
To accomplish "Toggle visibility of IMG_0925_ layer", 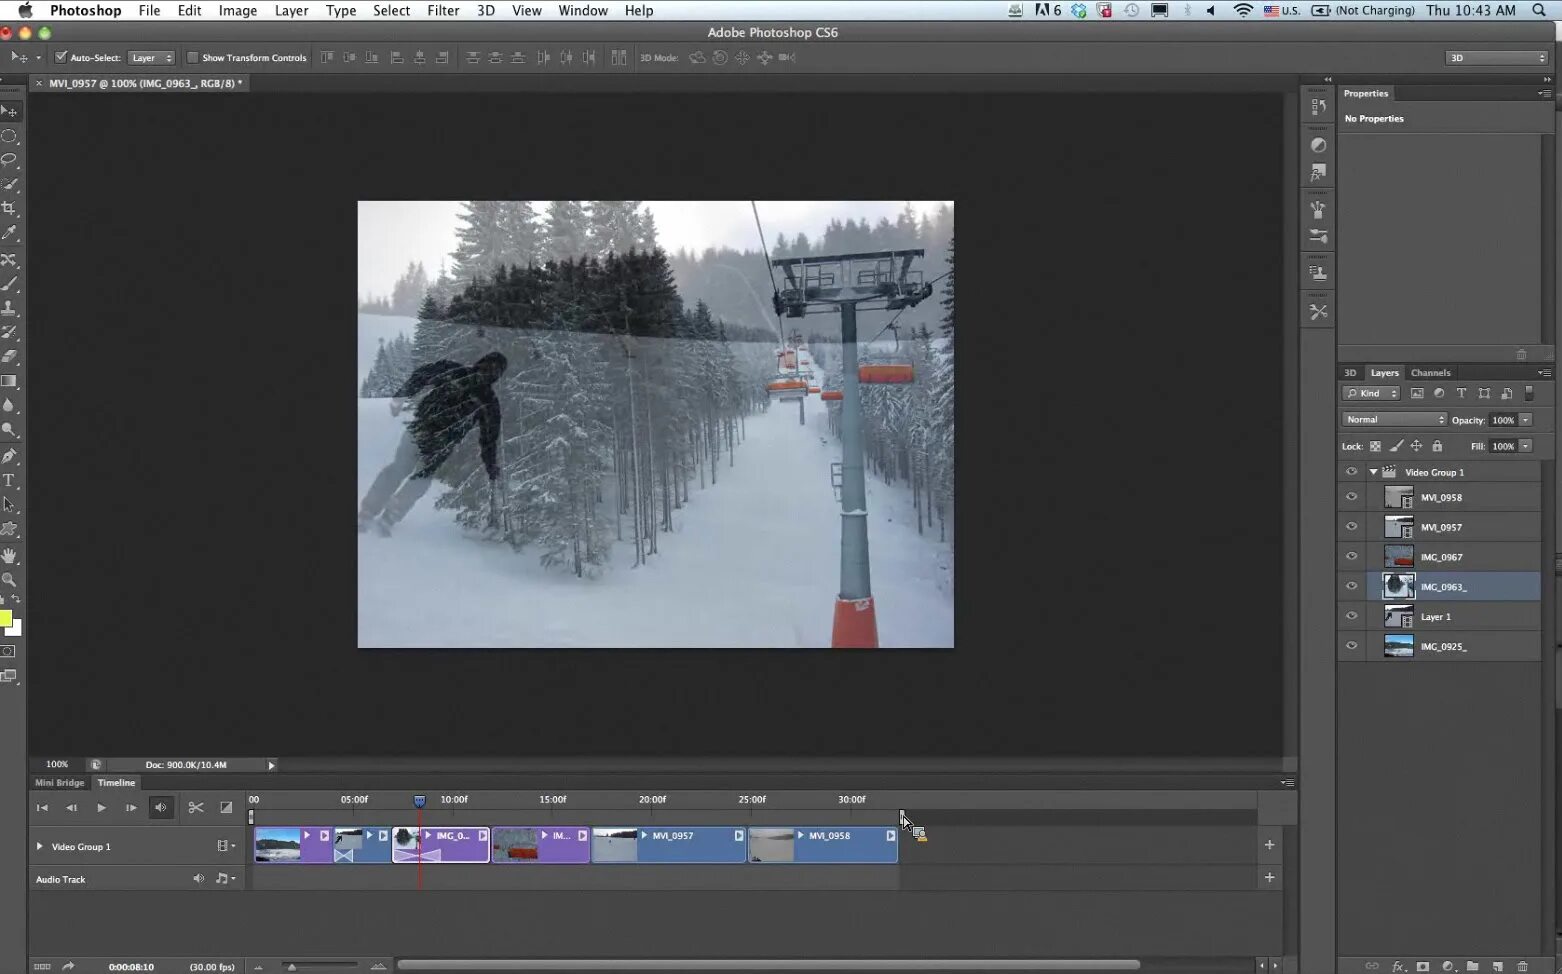I will [1352, 646].
